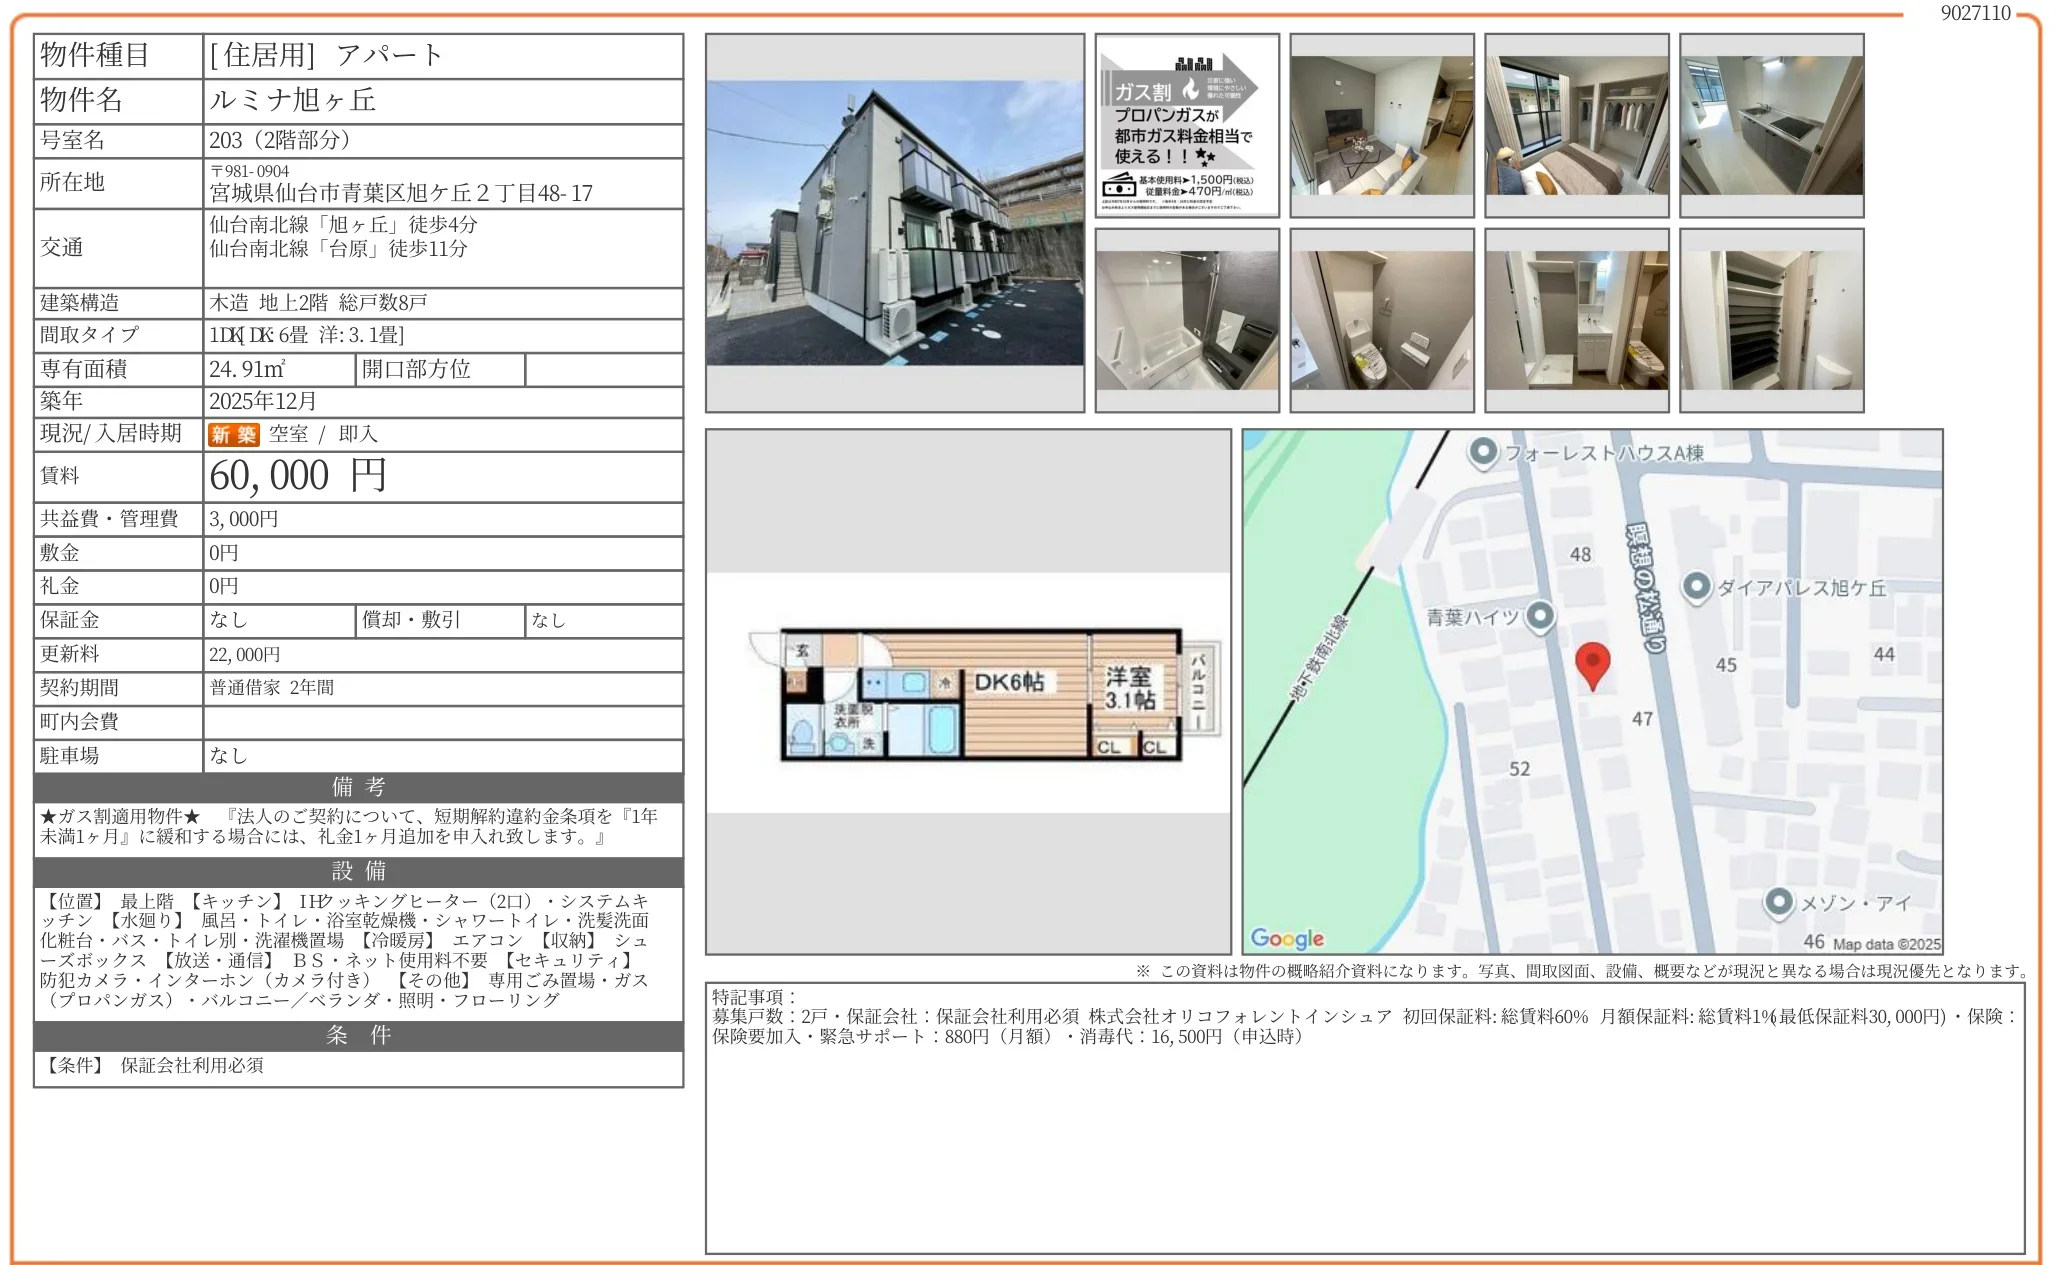Open the shoe box shelving photo
The height and width of the screenshot is (1265, 2056).
[x=1771, y=320]
